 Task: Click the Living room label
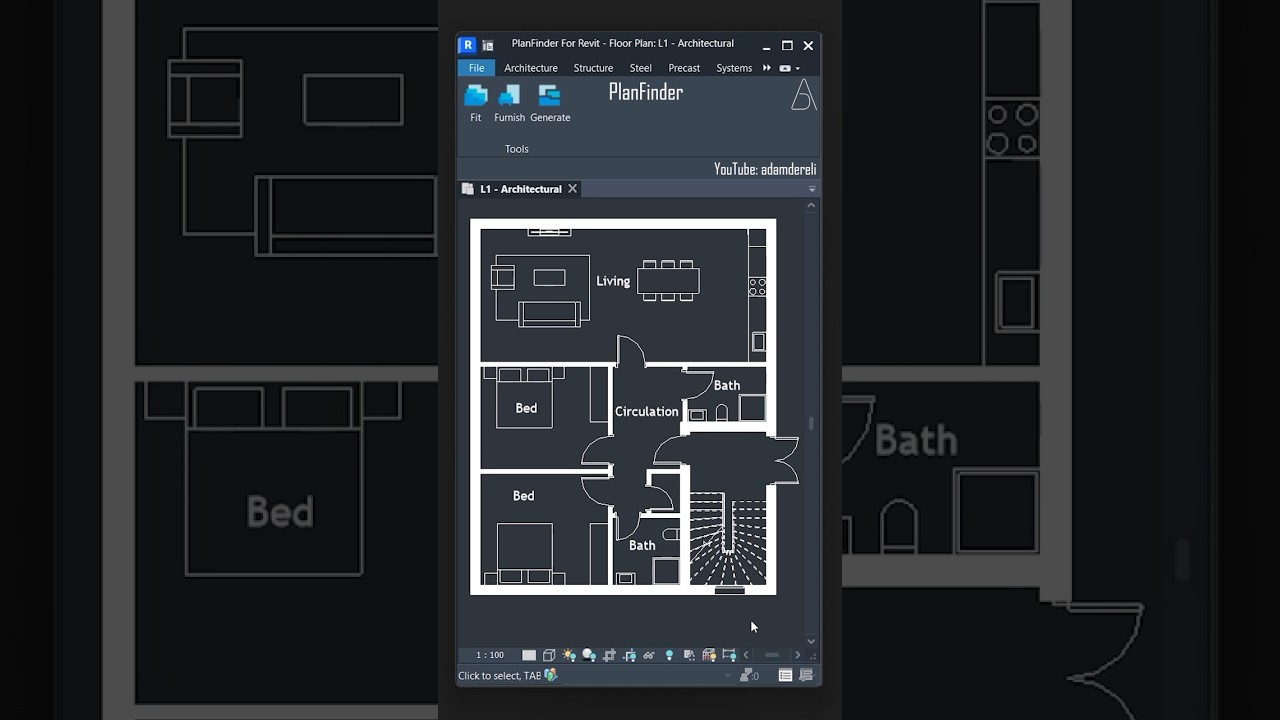pyautogui.click(x=613, y=281)
